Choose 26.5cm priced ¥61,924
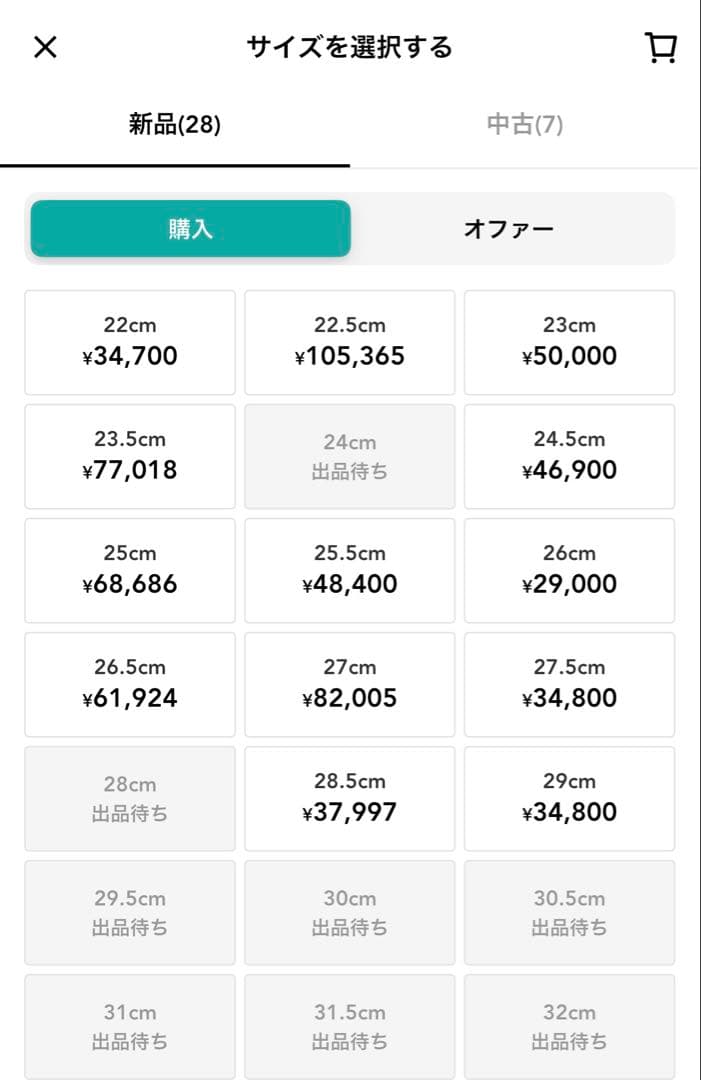Screen dimensions: 701x1080 click(x=130, y=685)
